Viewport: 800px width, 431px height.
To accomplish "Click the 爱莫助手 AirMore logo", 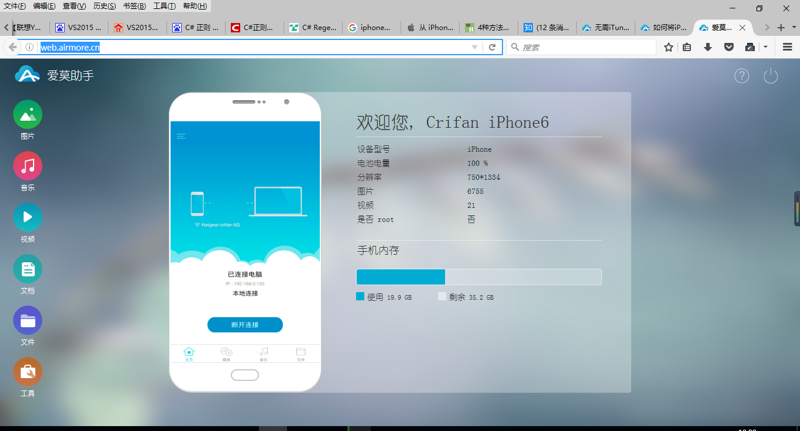I will 54,75.
